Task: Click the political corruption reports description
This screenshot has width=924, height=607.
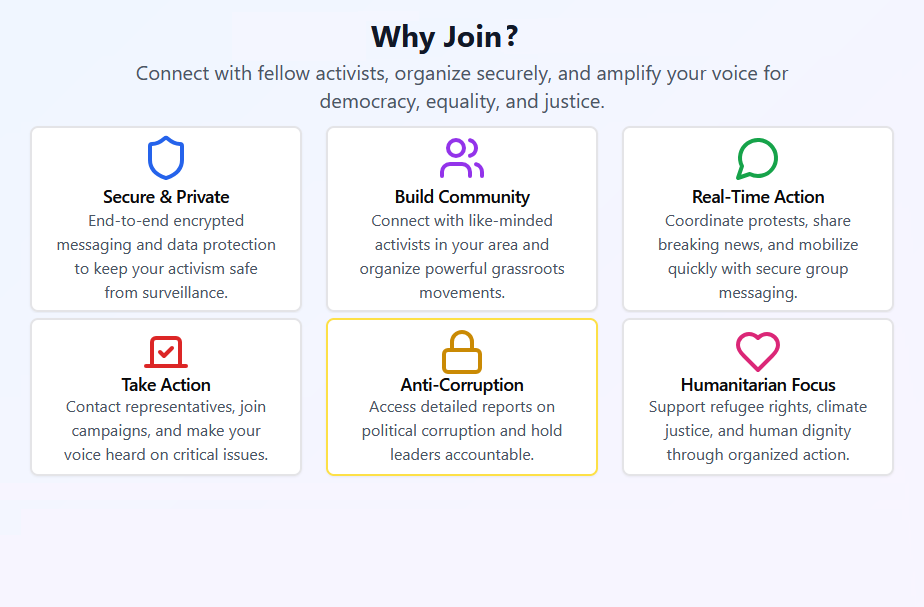Action: point(462,431)
